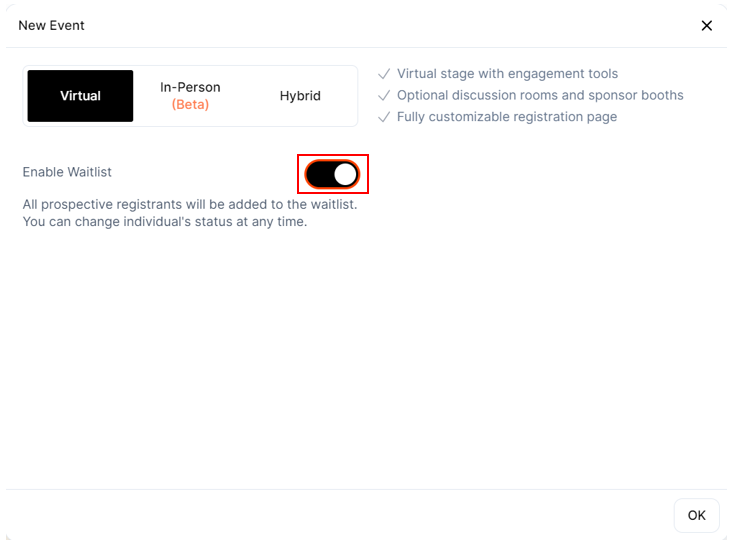This screenshot has width=736, height=549.
Task: Click the New Event dialog title
Action: point(51,26)
